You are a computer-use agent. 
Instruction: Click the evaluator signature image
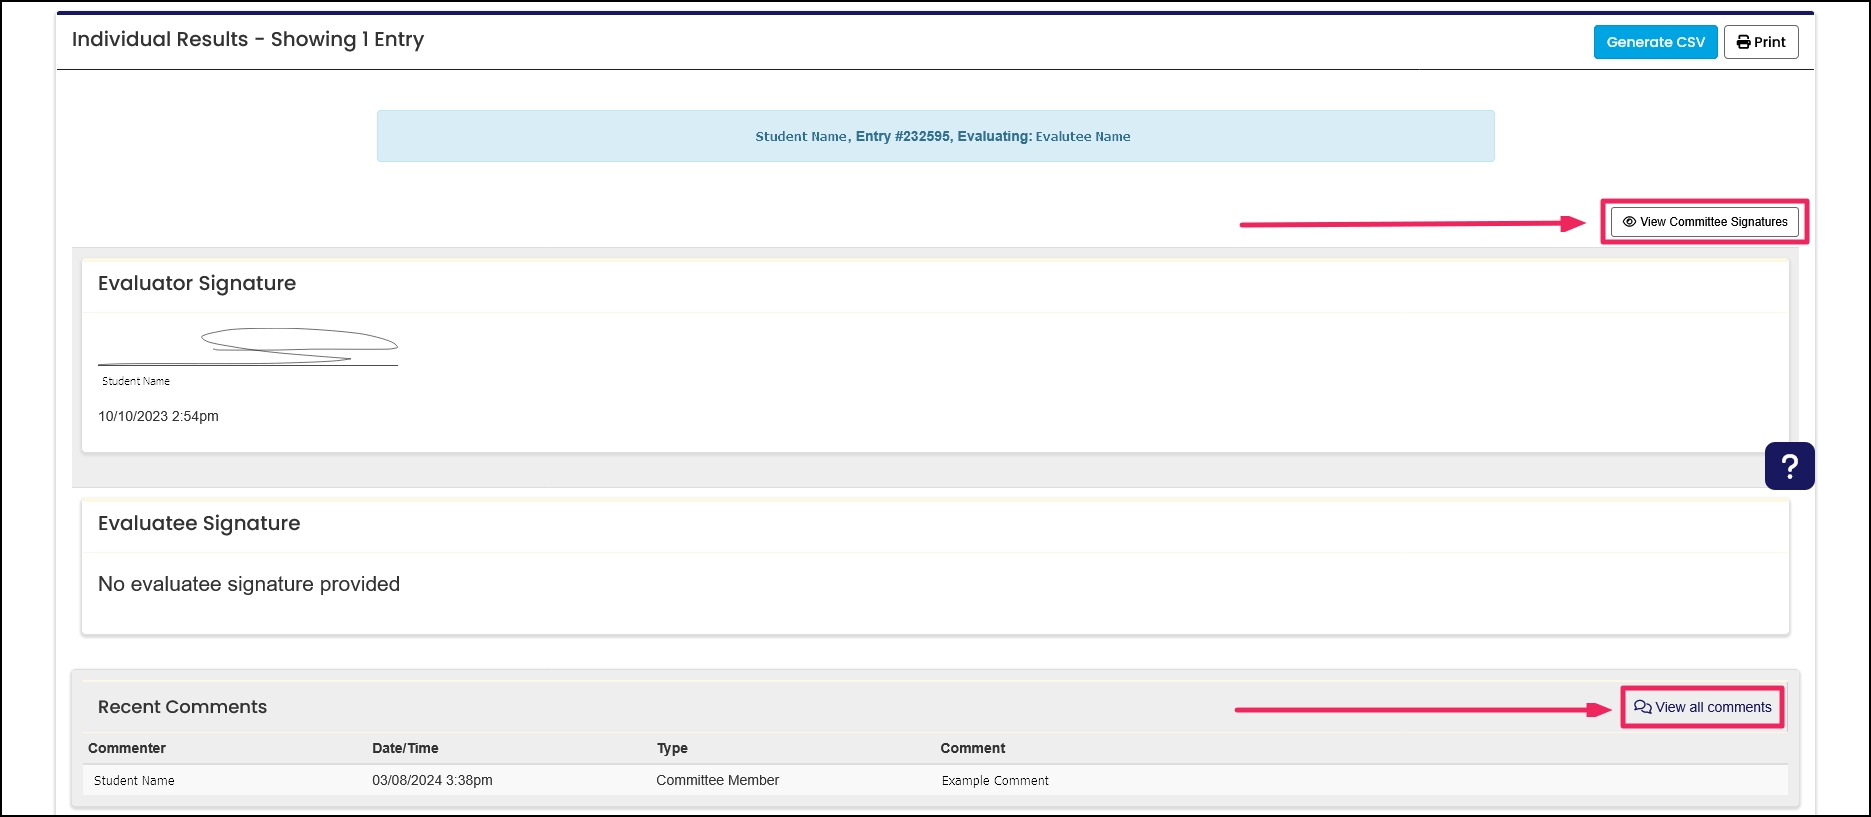pyautogui.click(x=248, y=346)
